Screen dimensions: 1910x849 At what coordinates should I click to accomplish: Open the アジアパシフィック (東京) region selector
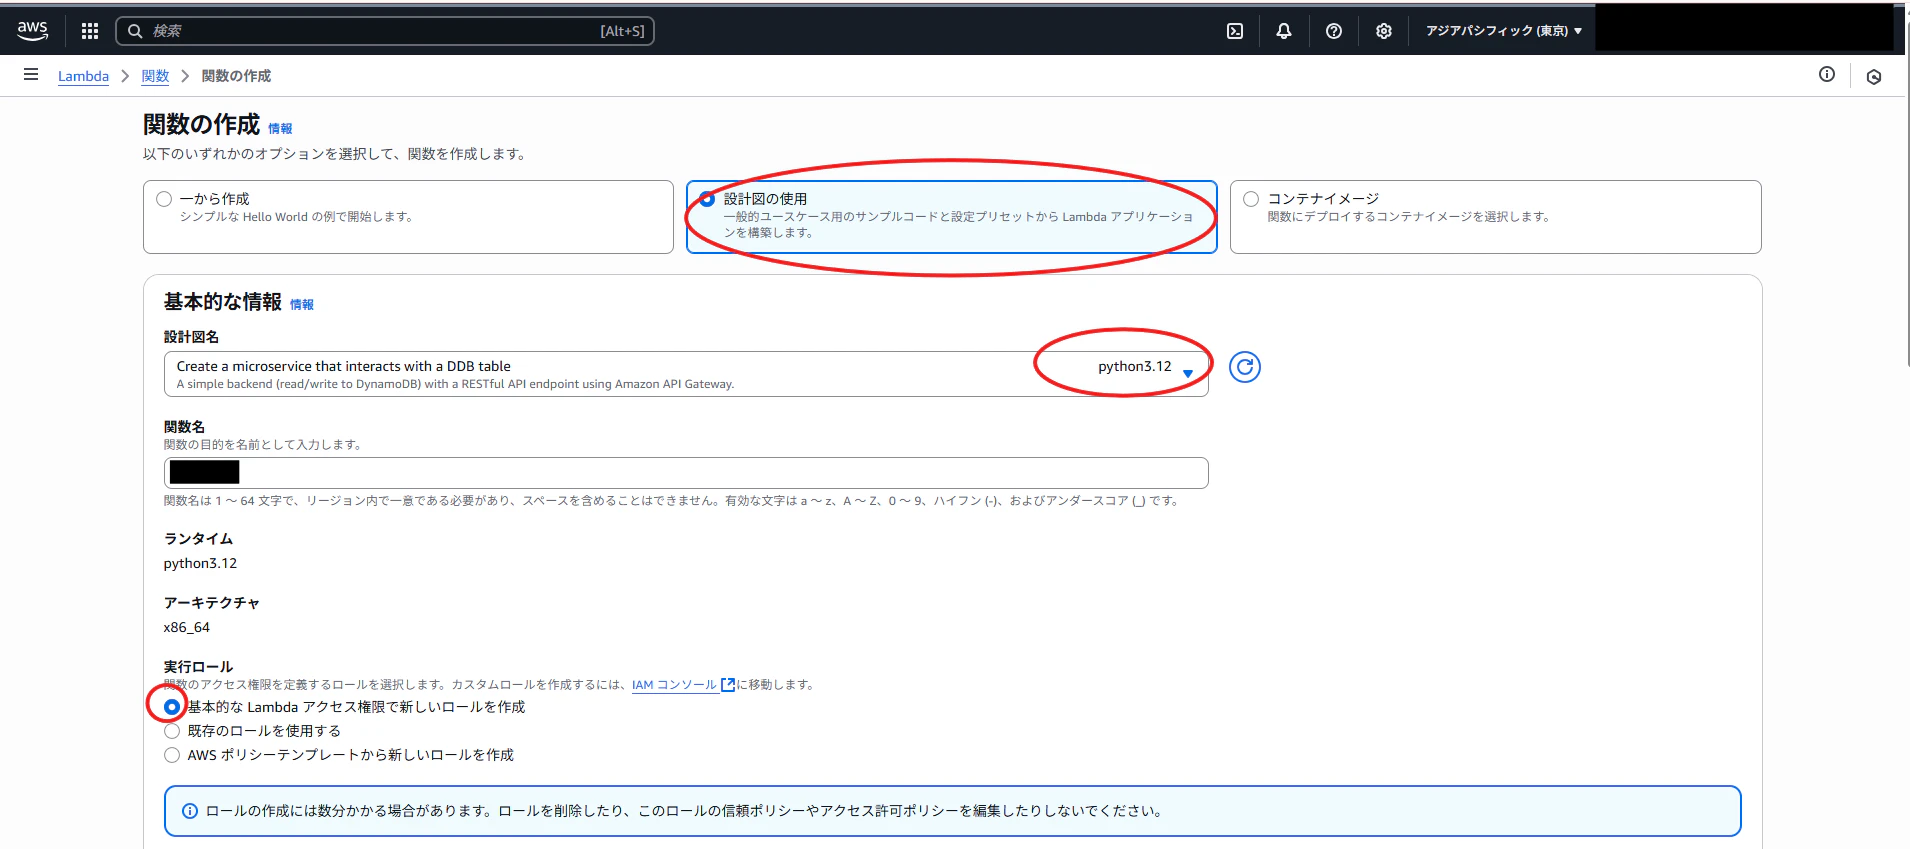1503,31
